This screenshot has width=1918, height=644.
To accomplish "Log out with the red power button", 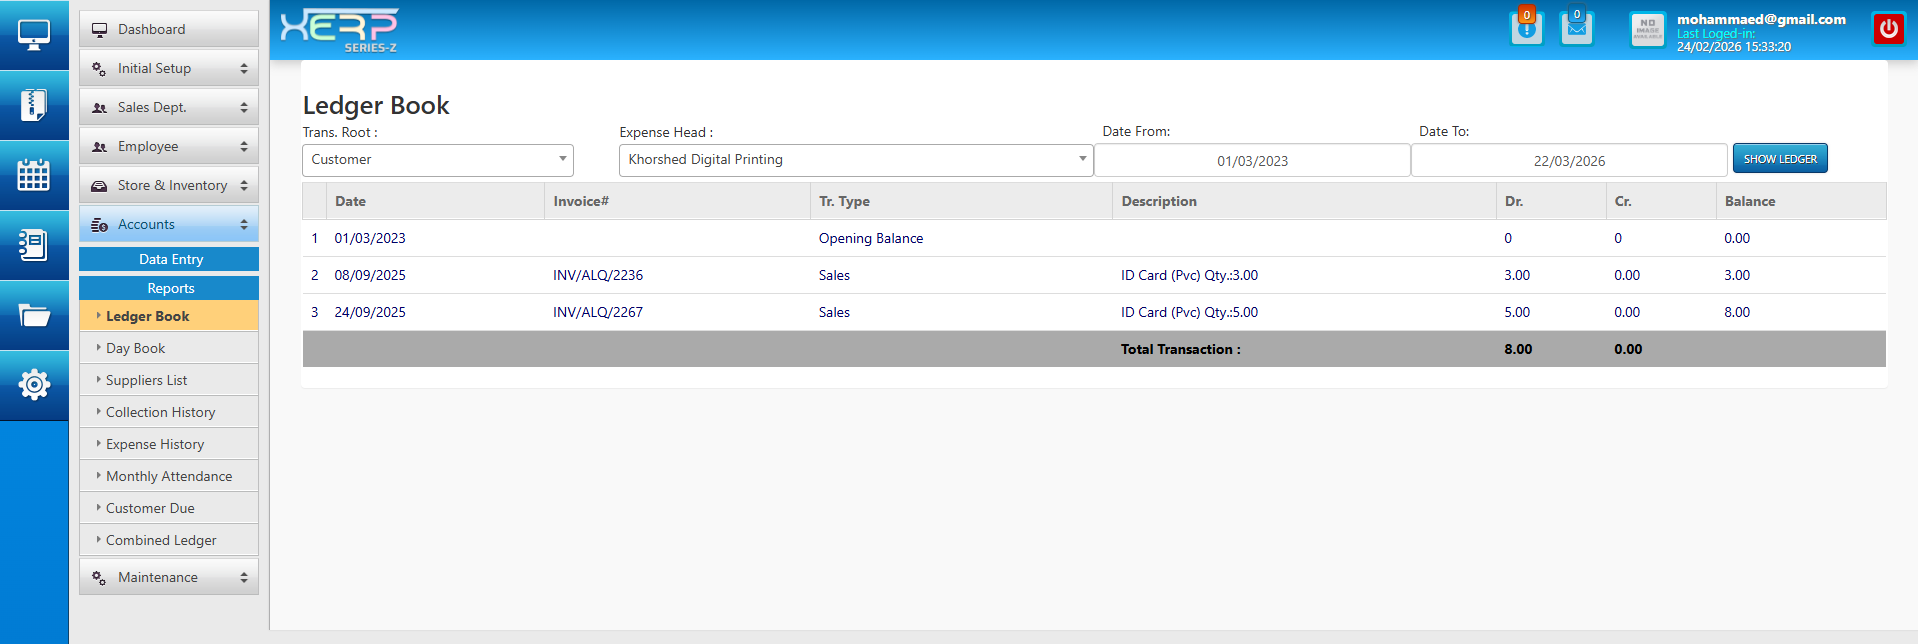I will [1888, 29].
